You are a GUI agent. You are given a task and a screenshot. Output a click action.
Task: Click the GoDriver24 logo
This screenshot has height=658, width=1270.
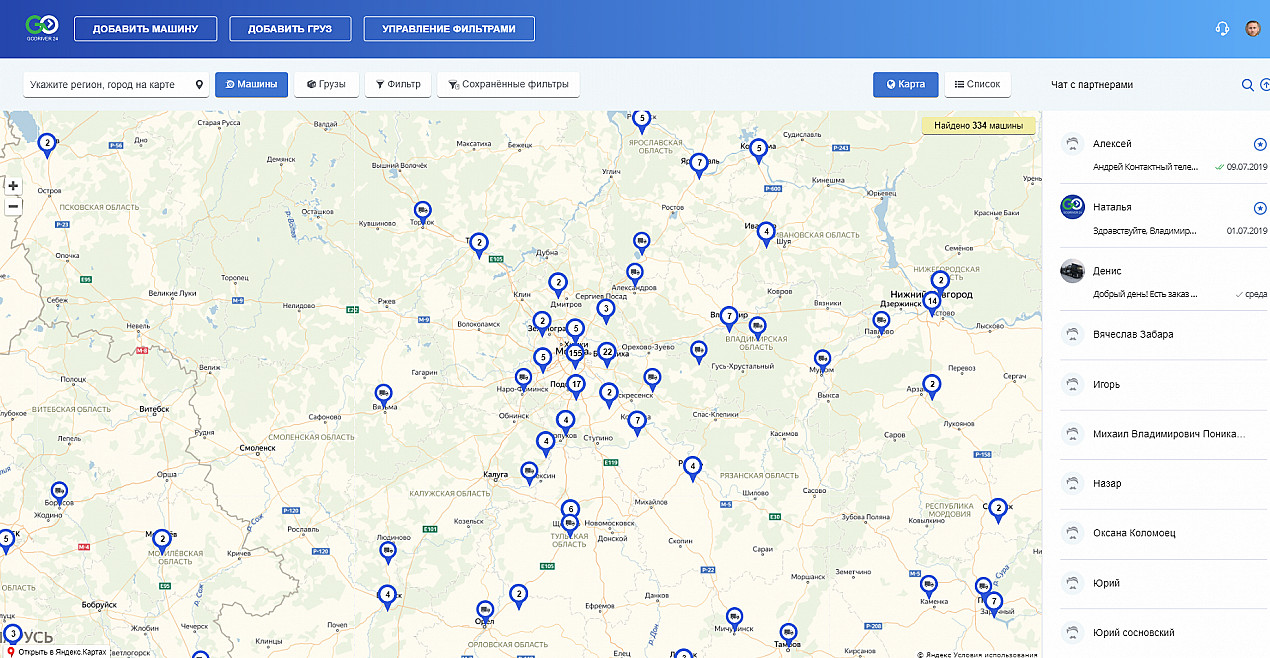(42, 27)
